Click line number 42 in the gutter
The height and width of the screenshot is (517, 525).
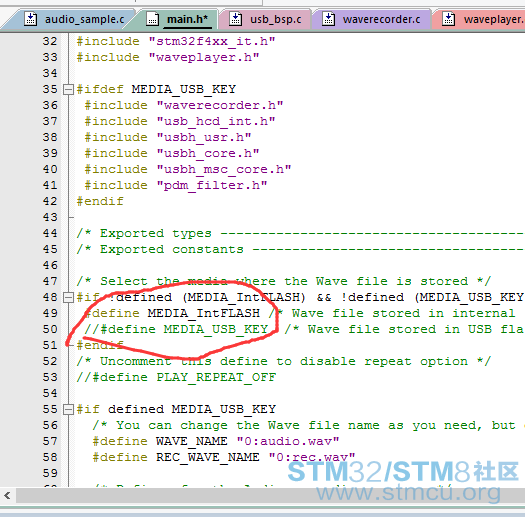coord(50,201)
